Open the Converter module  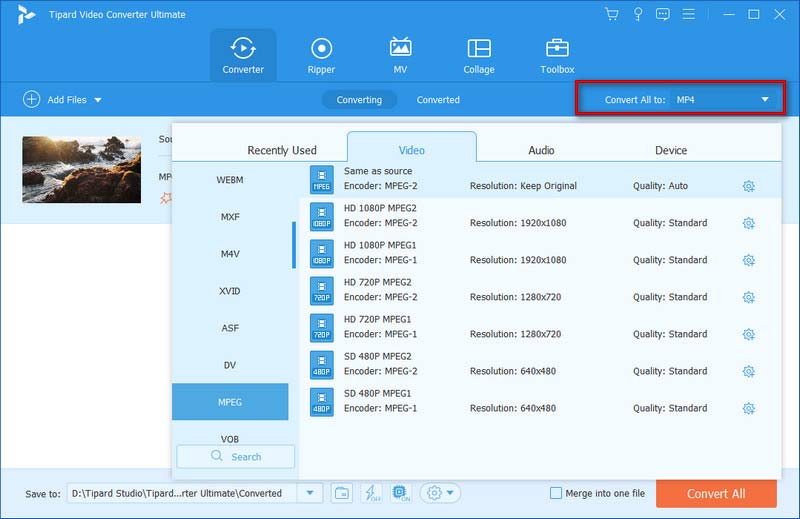point(243,55)
